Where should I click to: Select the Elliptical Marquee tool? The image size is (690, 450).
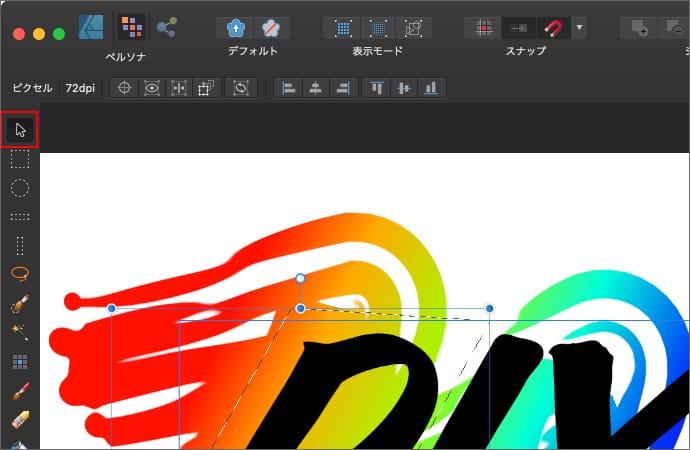tap(20, 188)
